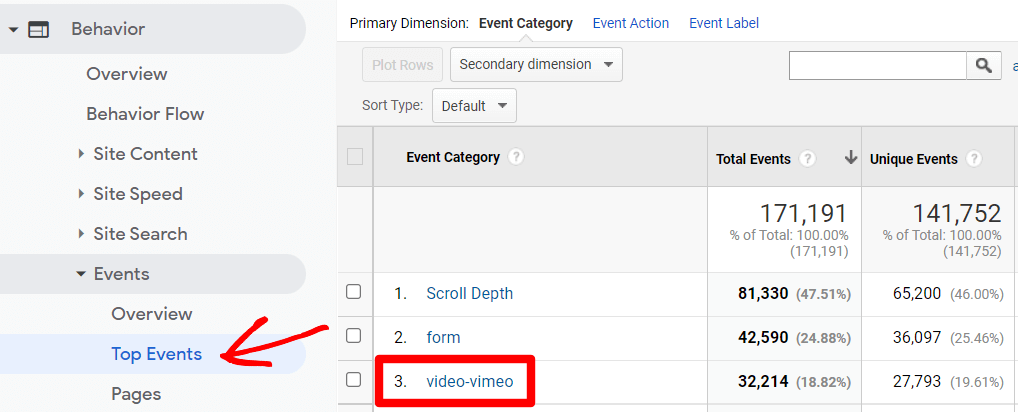Open the Events Overview report
Viewport: 1018px width, 412px height.
tap(152, 314)
